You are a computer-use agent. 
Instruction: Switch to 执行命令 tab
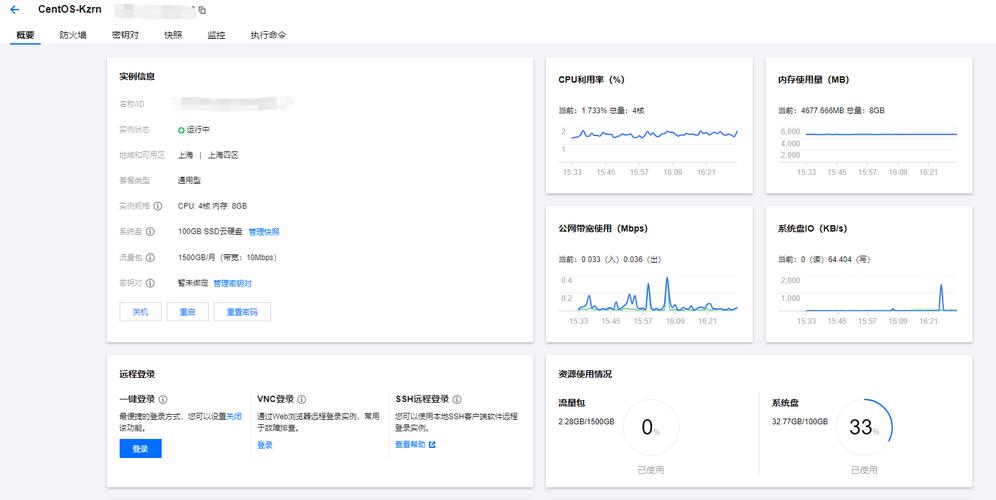click(268, 35)
